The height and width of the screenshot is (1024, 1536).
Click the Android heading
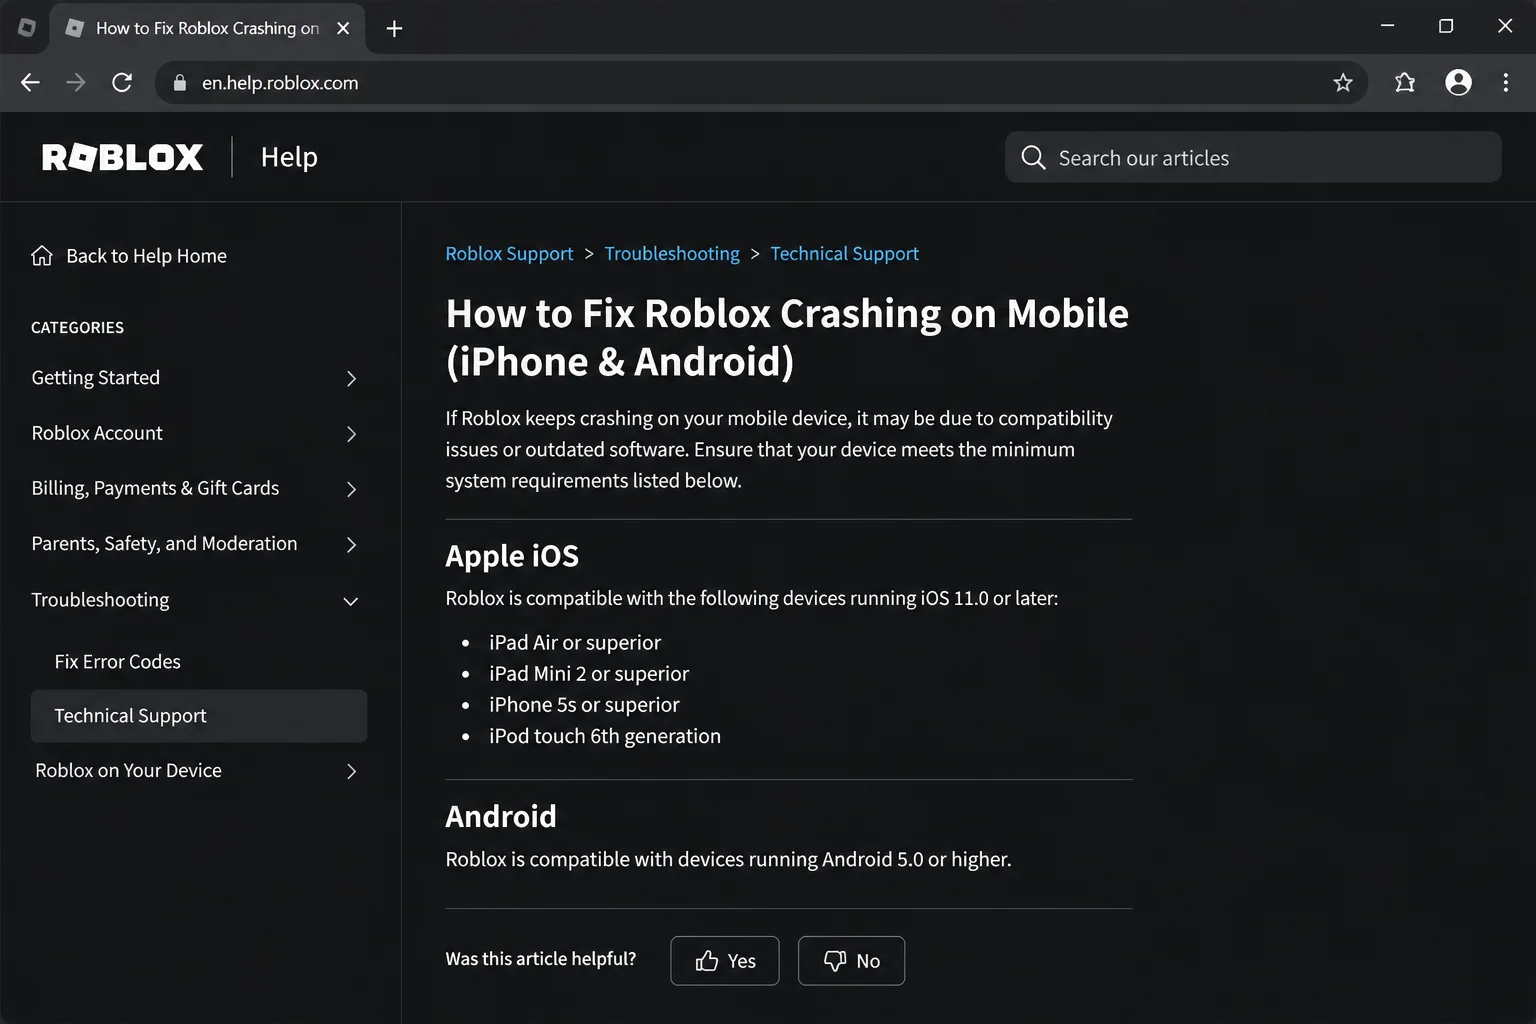tap(501, 817)
